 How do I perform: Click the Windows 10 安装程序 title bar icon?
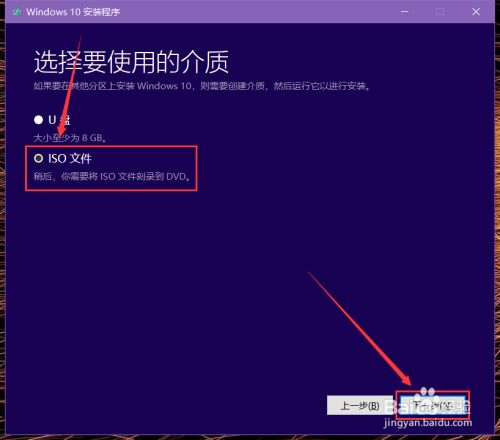pyautogui.click(x=16, y=12)
